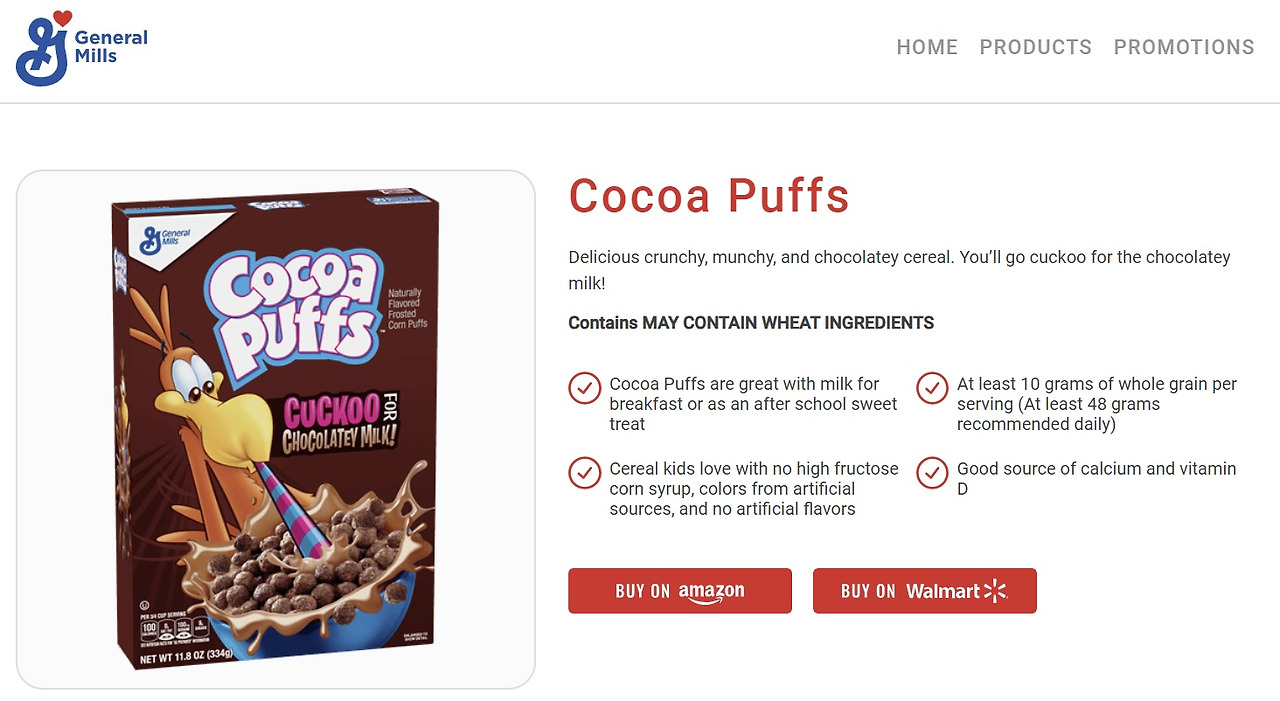Click the BUY ON Amazon button

[x=679, y=591]
